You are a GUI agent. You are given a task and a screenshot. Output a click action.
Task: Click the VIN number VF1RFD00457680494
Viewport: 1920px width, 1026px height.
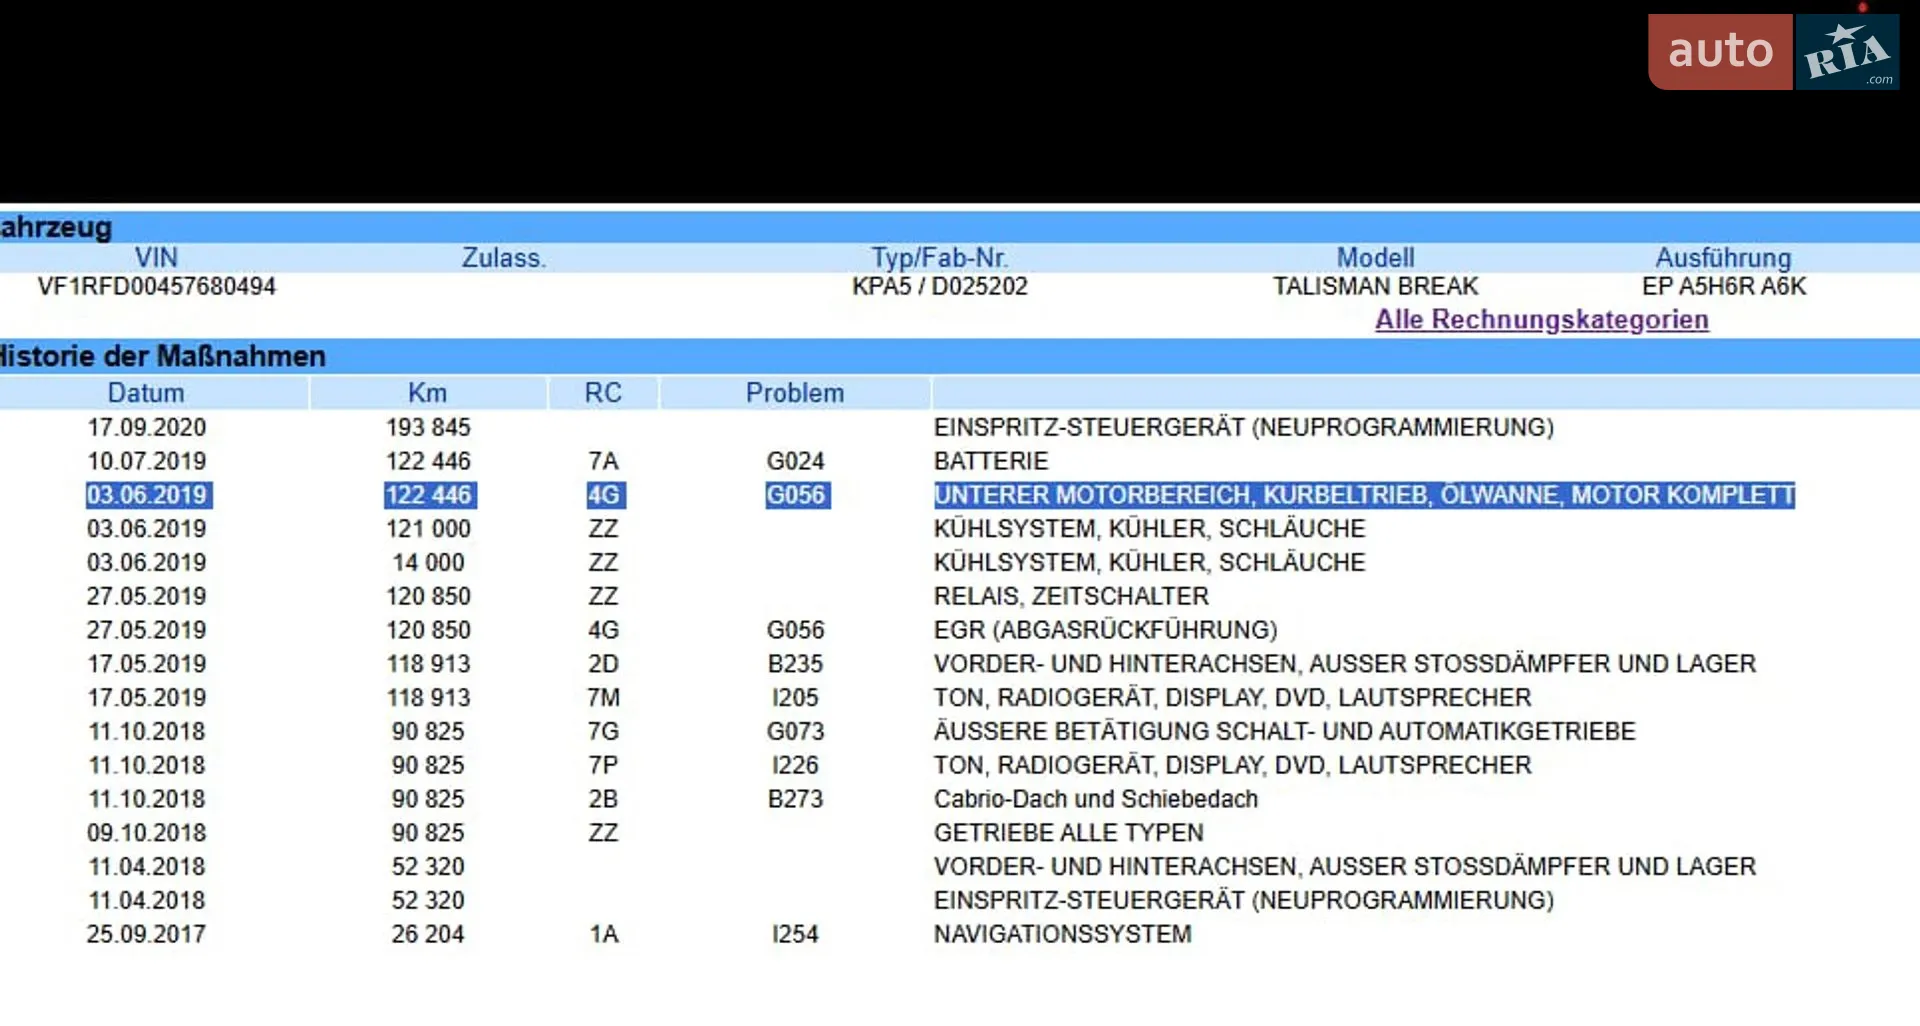tap(157, 287)
